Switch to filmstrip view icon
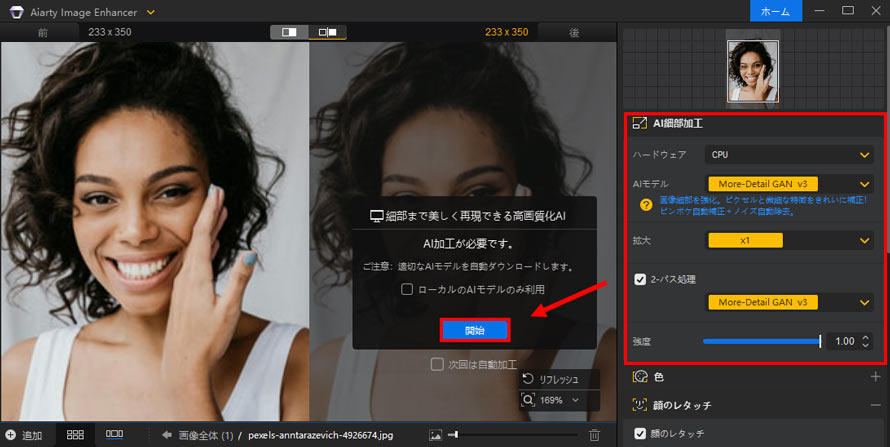This screenshot has width=890, height=447. click(114, 434)
